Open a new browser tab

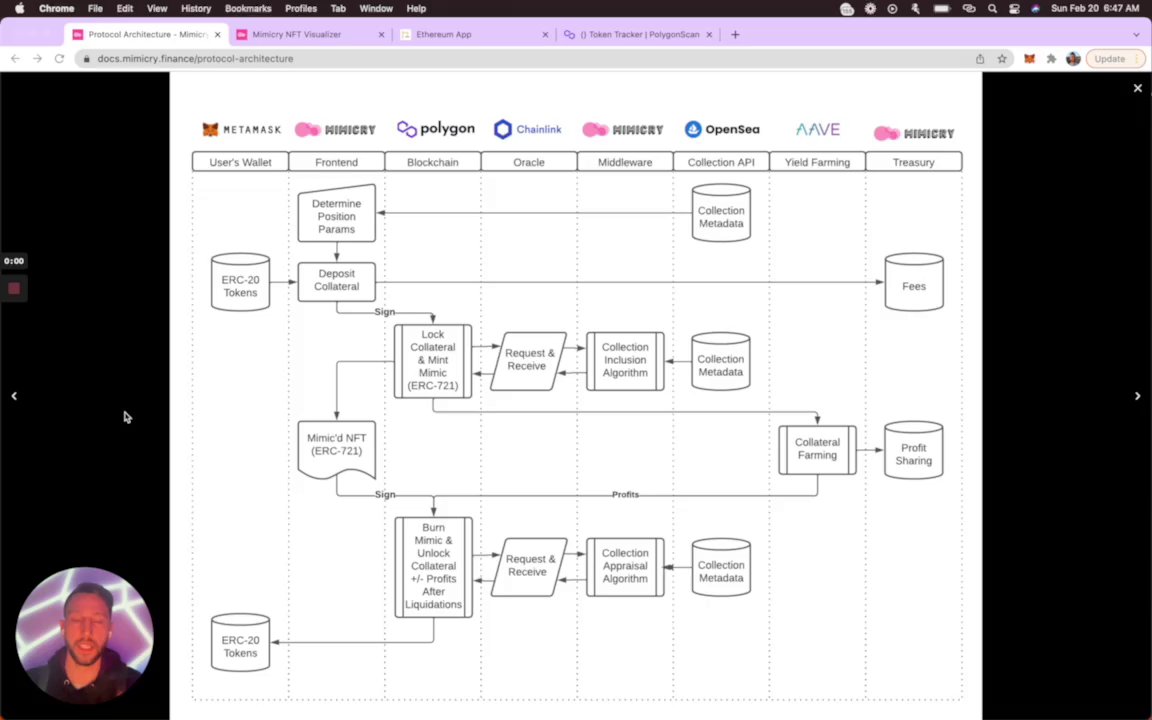(x=735, y=35)
